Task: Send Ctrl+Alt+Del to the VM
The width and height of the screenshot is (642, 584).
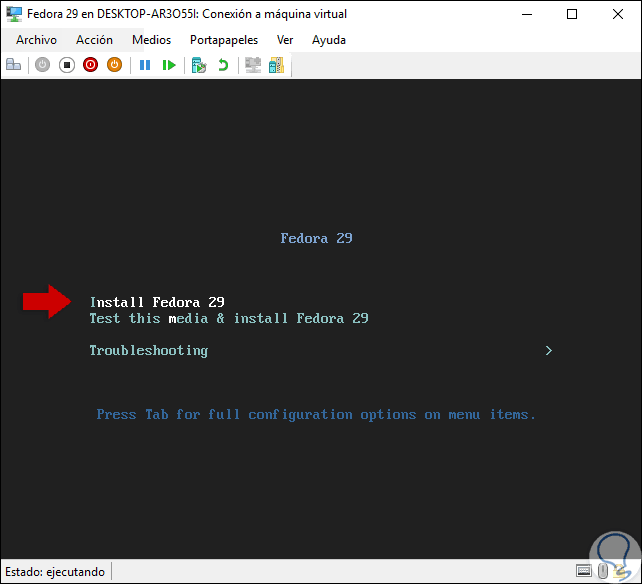Action: 14,65
